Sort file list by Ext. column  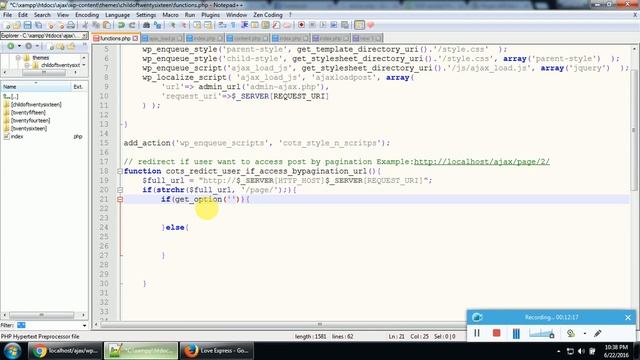(x=79, y=87)
